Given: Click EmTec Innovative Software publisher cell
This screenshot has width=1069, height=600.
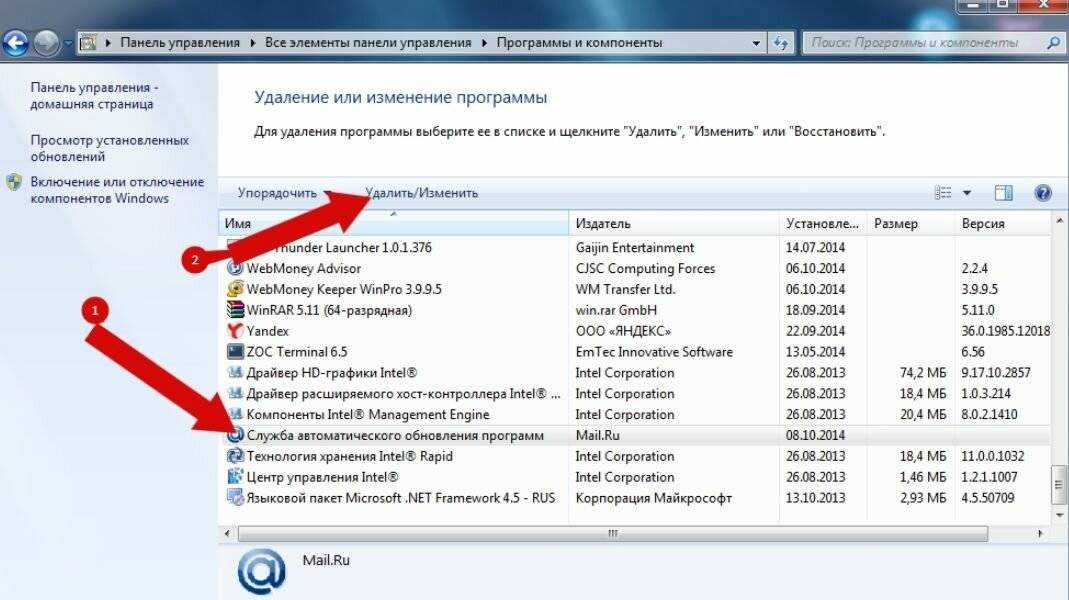Looking at the screenshot, I should click(x=654, y=352).
